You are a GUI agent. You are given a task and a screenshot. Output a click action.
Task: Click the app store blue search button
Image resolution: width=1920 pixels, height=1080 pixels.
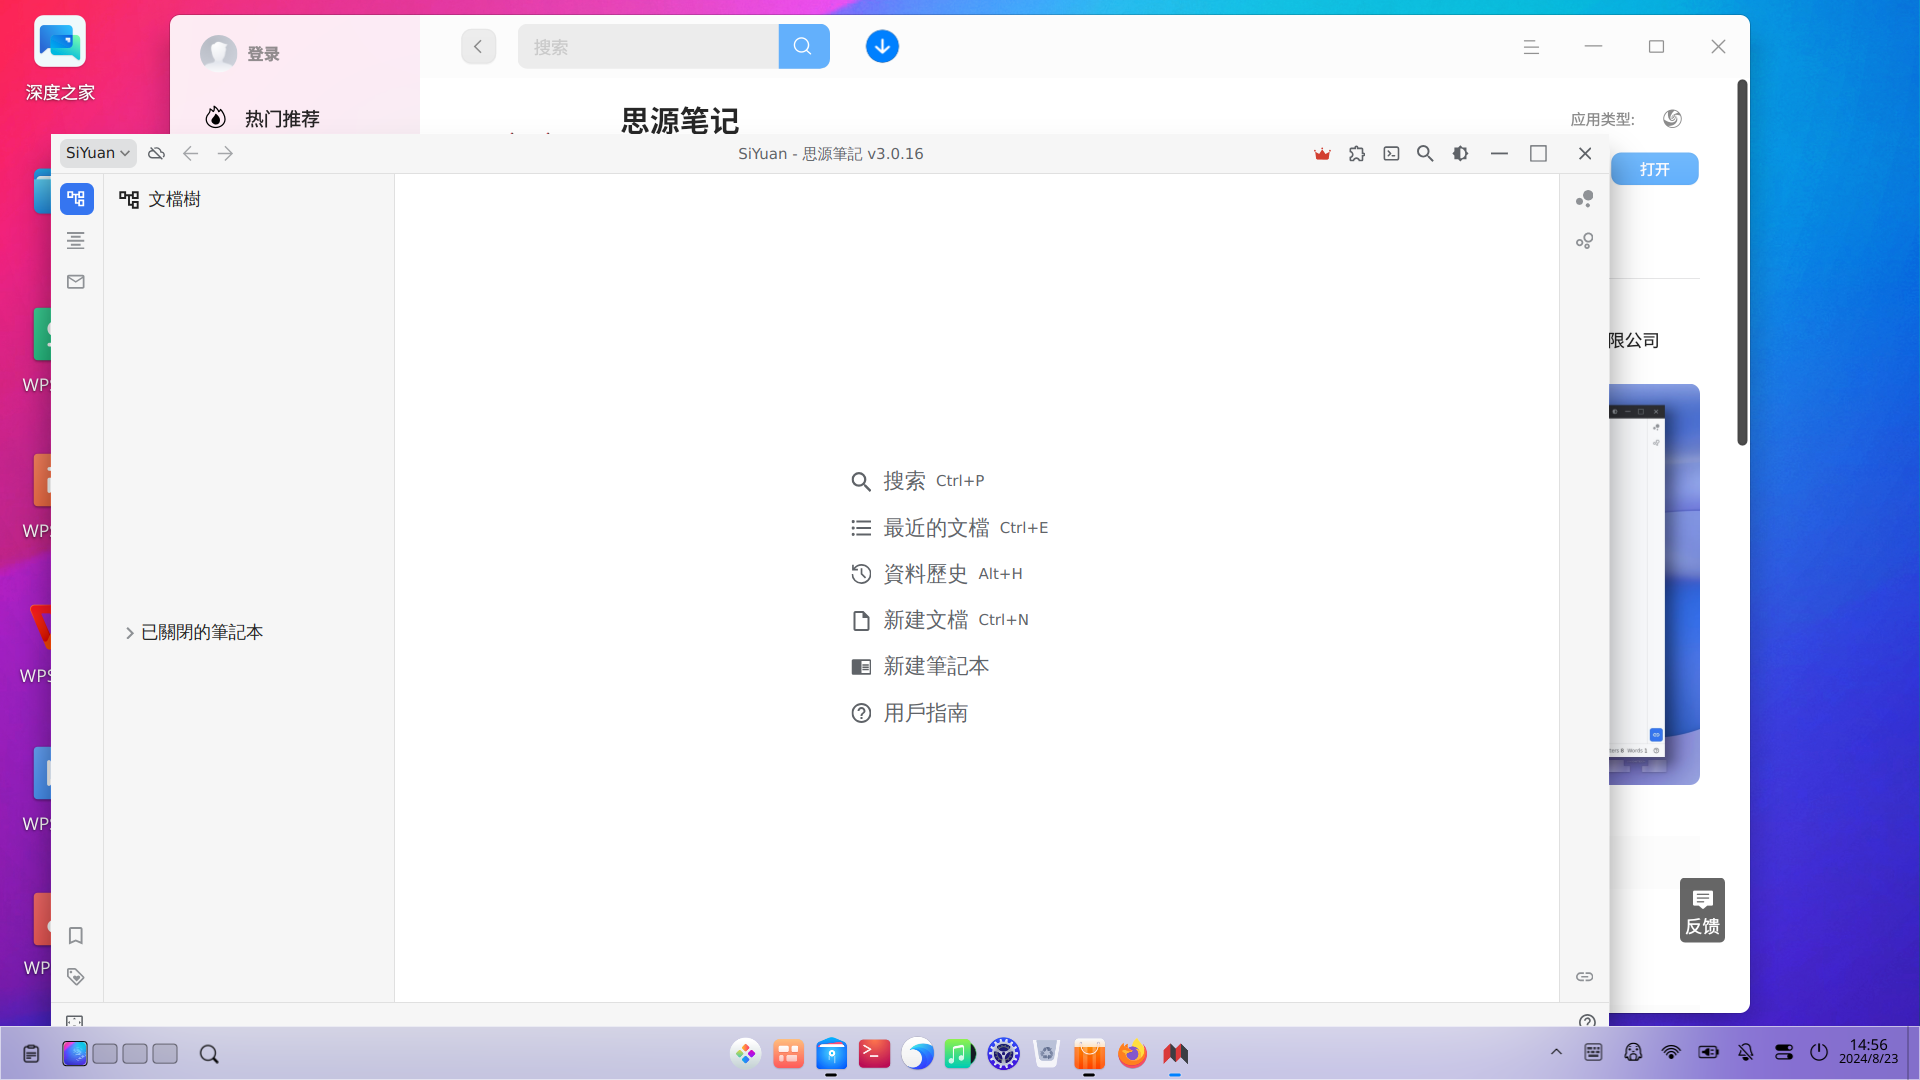[803, 47]
